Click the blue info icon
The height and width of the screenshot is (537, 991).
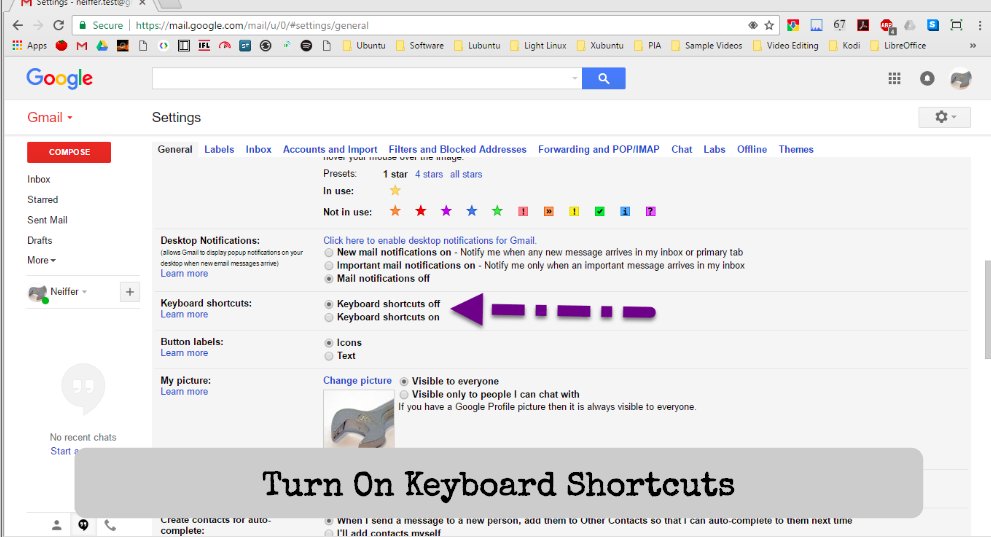tap(624, 212)
